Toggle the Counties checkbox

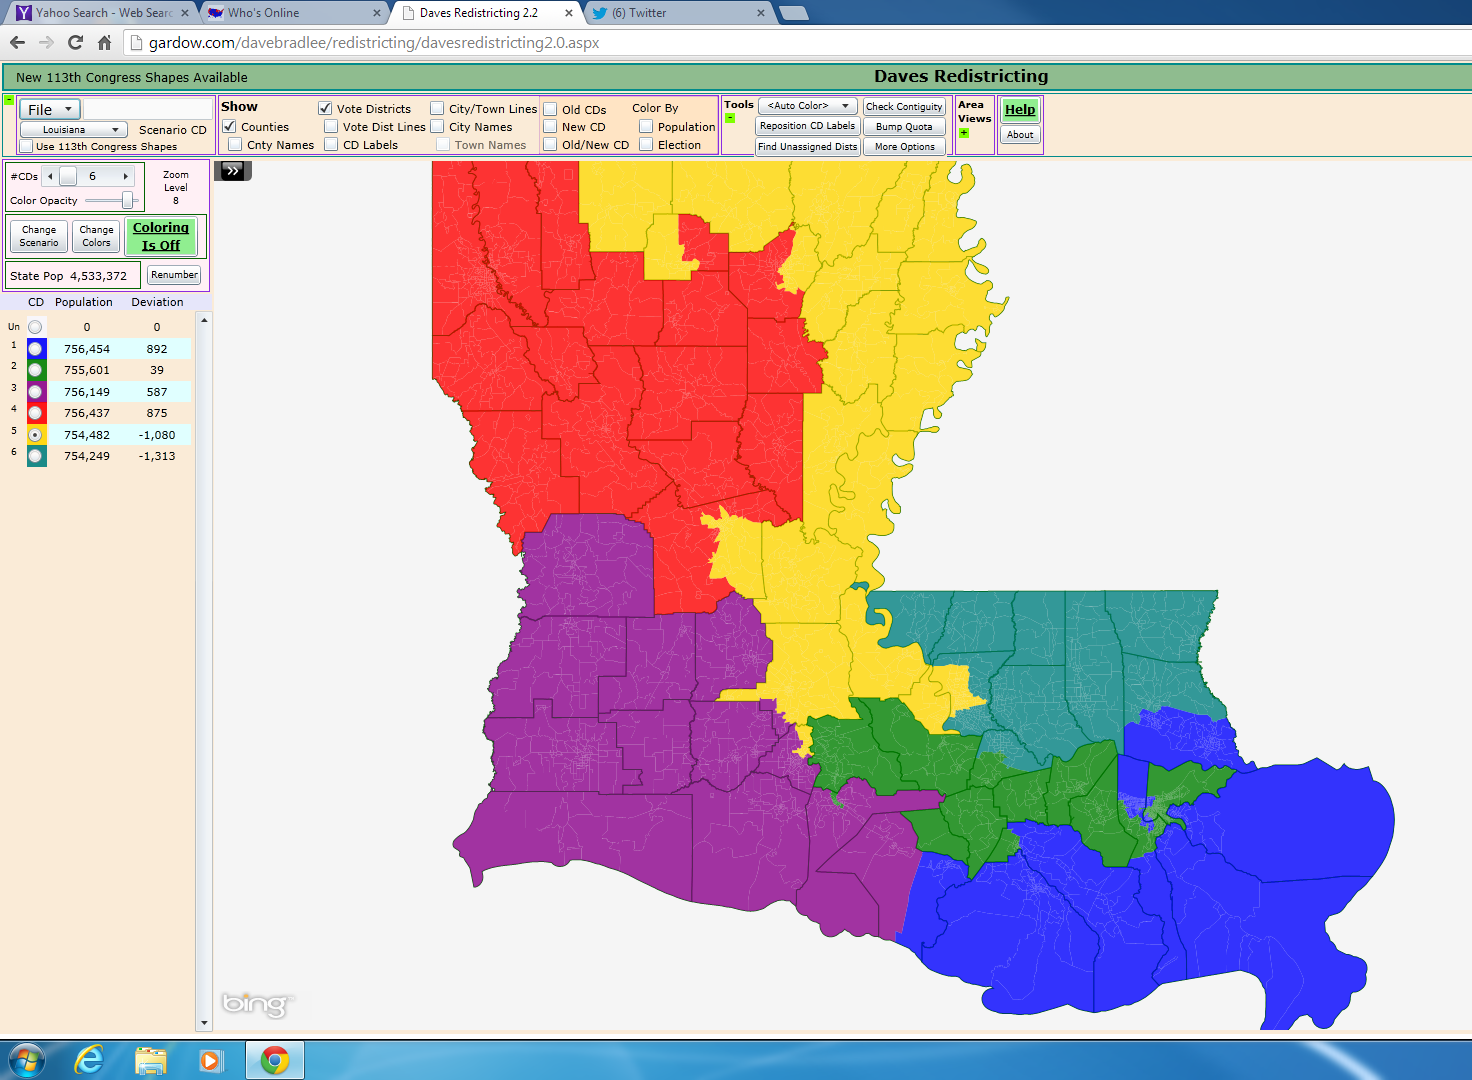229,126
